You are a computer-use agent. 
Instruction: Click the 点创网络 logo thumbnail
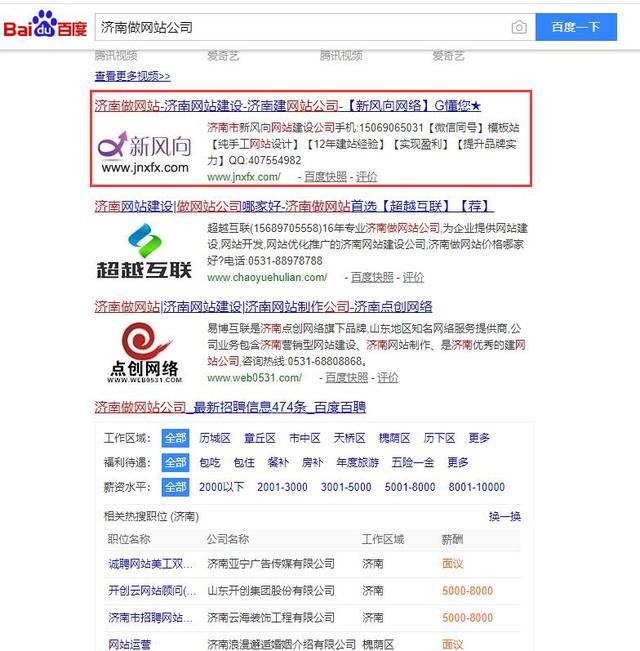tap(144, 352)
